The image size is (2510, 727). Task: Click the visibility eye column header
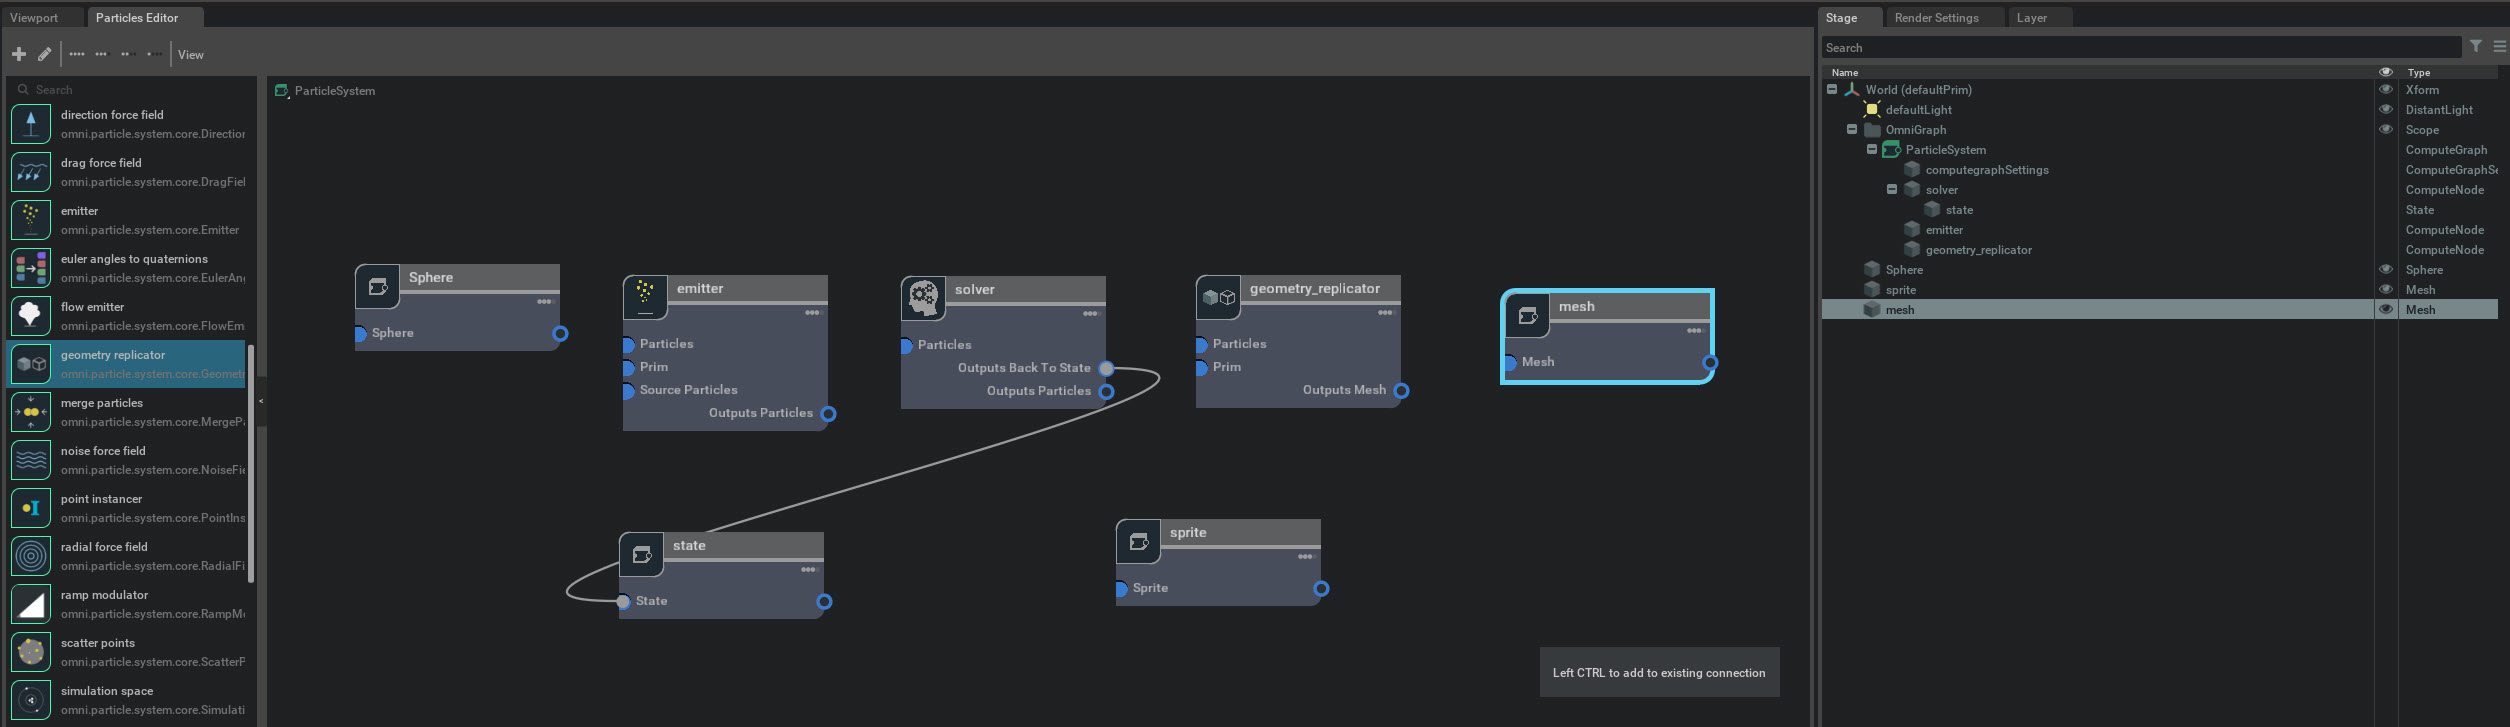[x=2386, y=72]
